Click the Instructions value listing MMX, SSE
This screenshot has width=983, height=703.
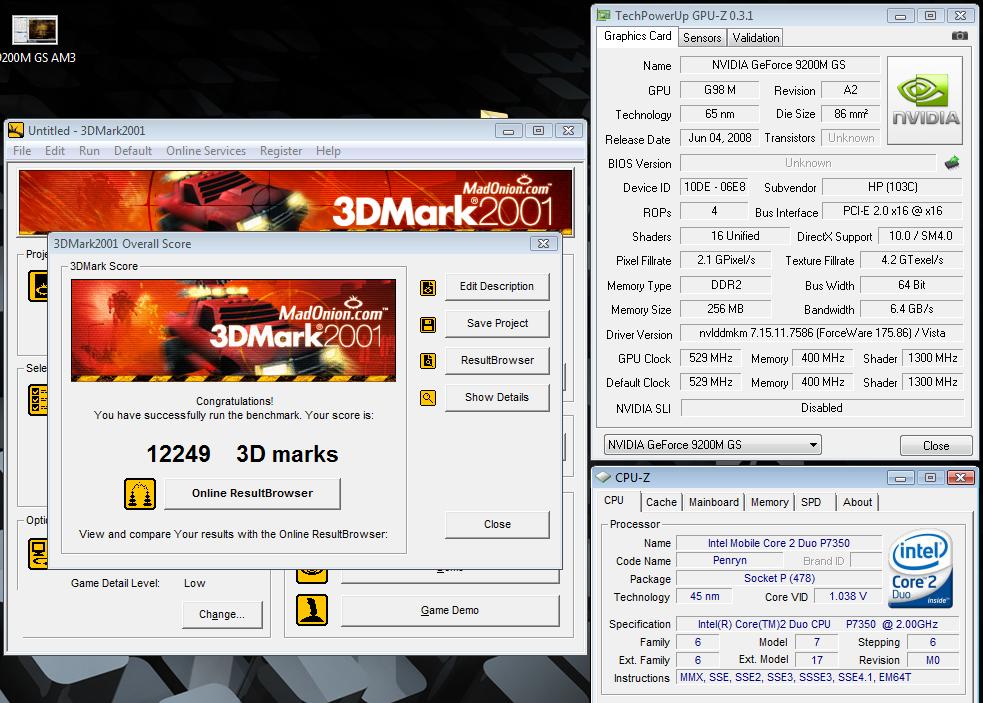[817, 677]
